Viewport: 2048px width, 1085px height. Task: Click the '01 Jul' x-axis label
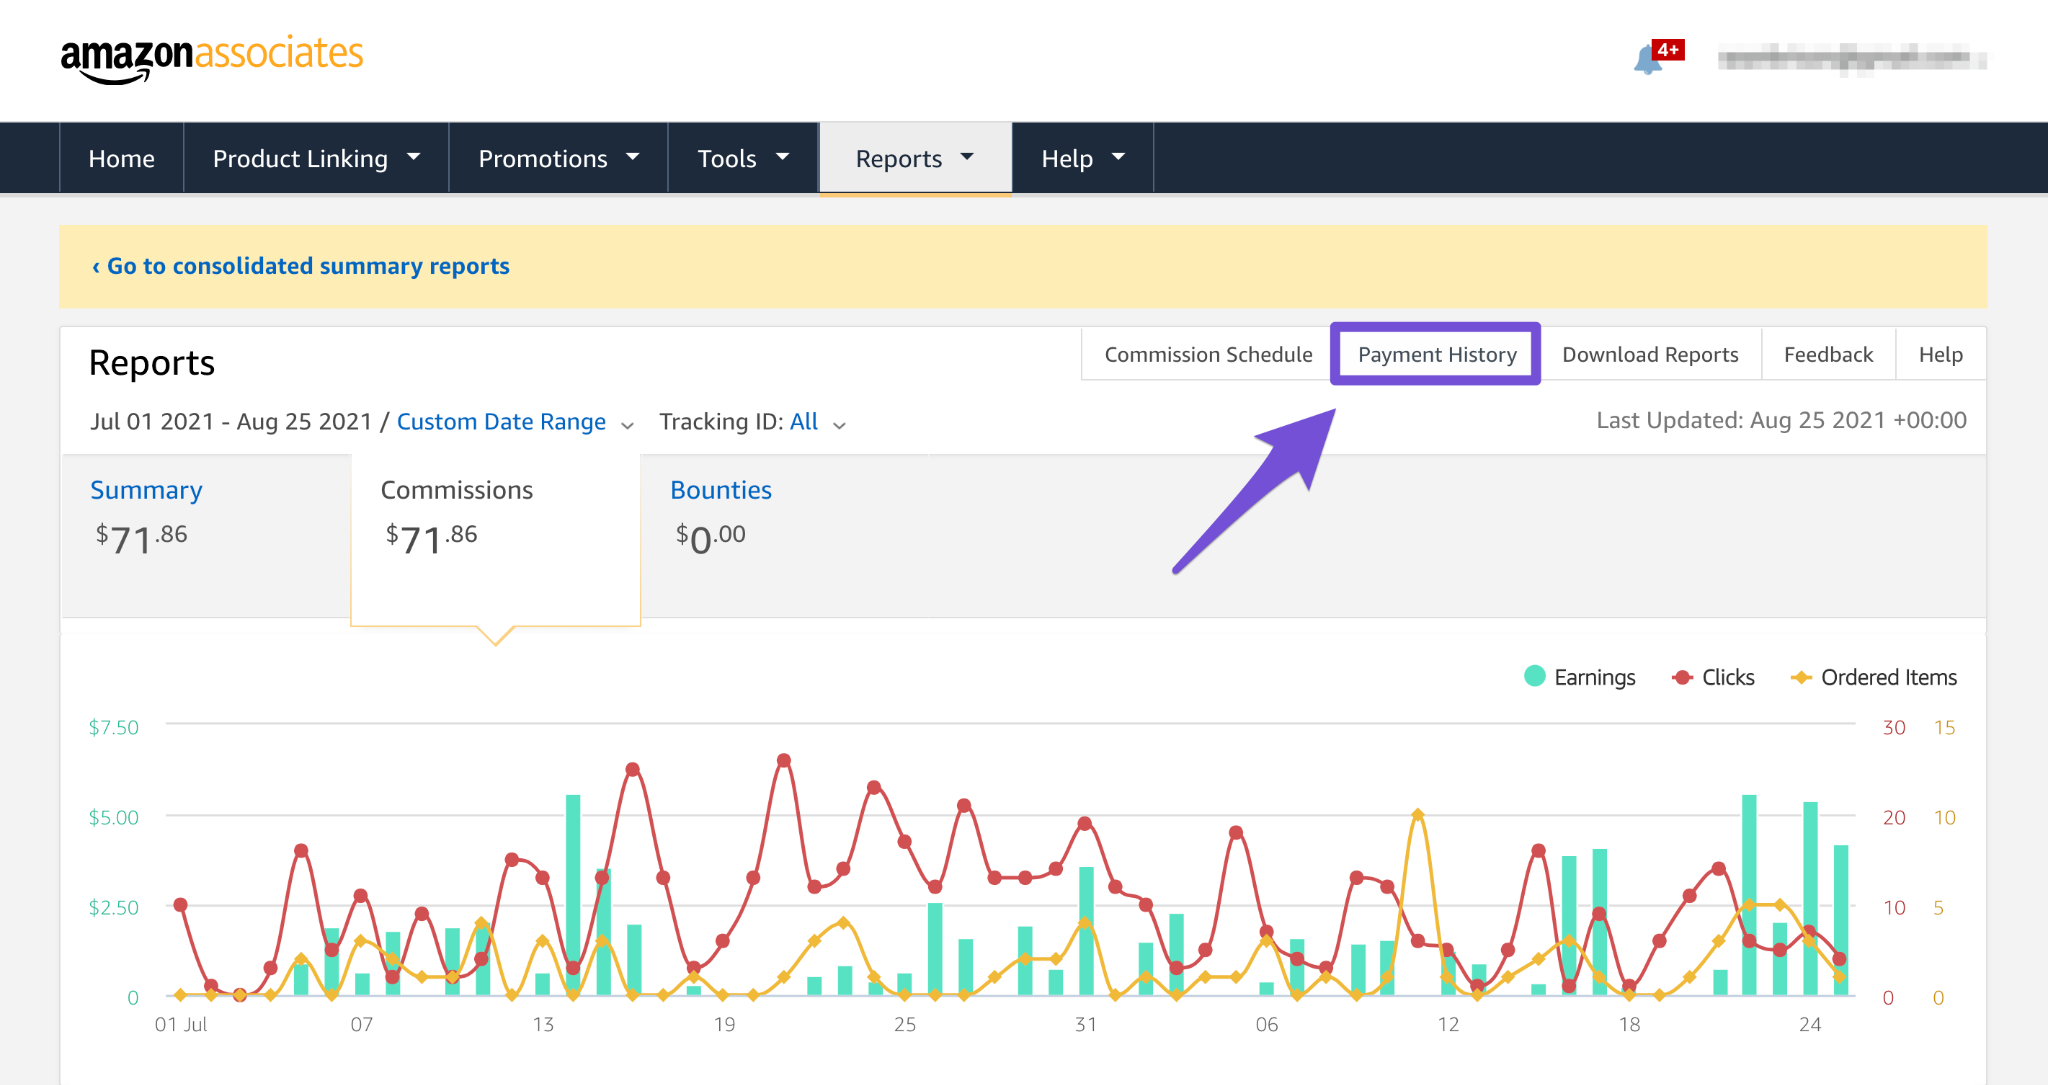(181, 1024)
